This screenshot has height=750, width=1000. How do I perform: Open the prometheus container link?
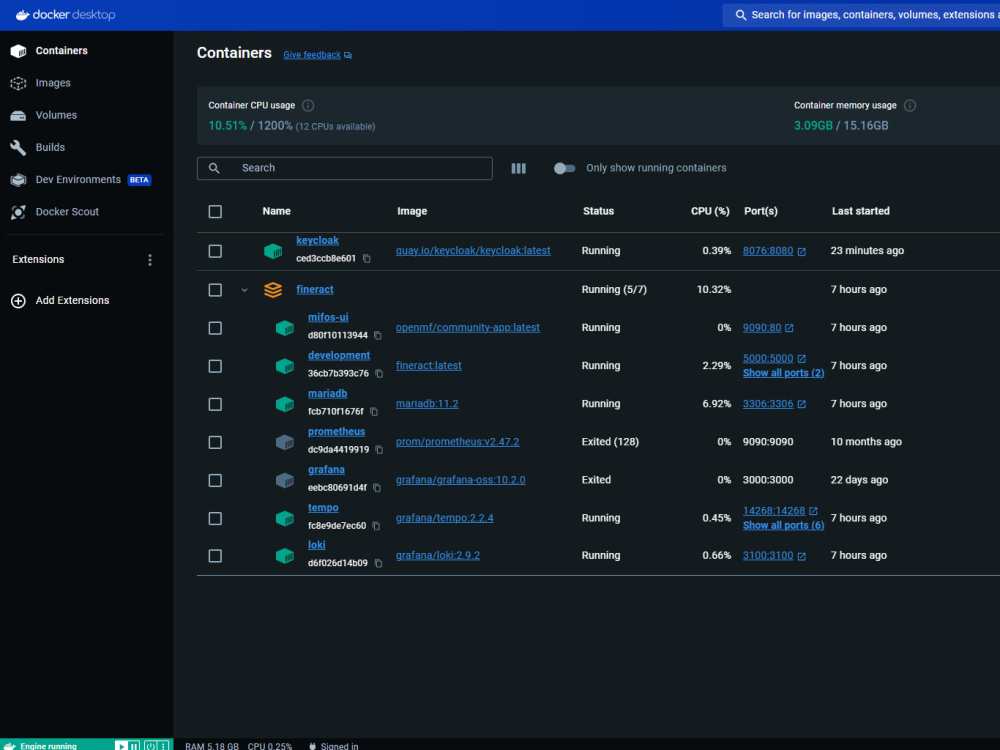[x=336, y=432]
